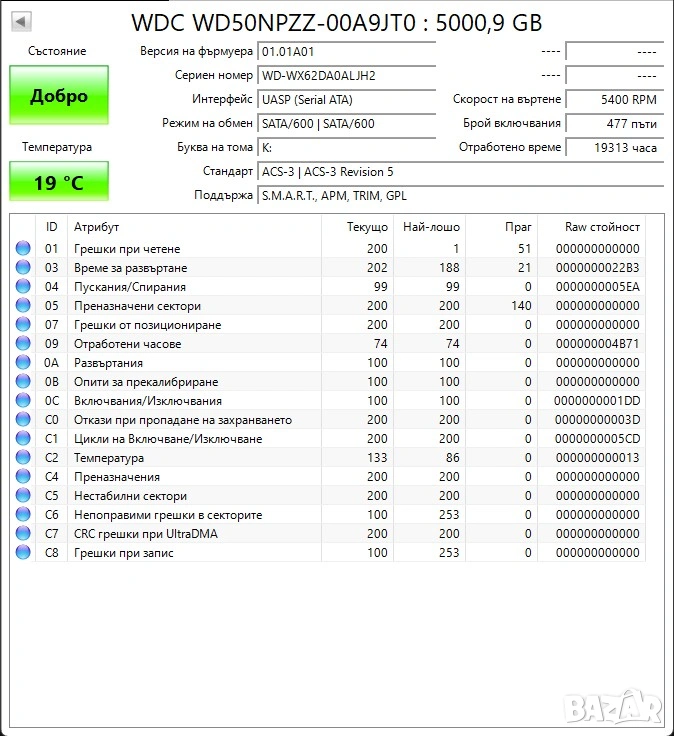Click the green 19 °C temperature button
The height and width of the screenshot is (736, 674).
pos(59,182)
